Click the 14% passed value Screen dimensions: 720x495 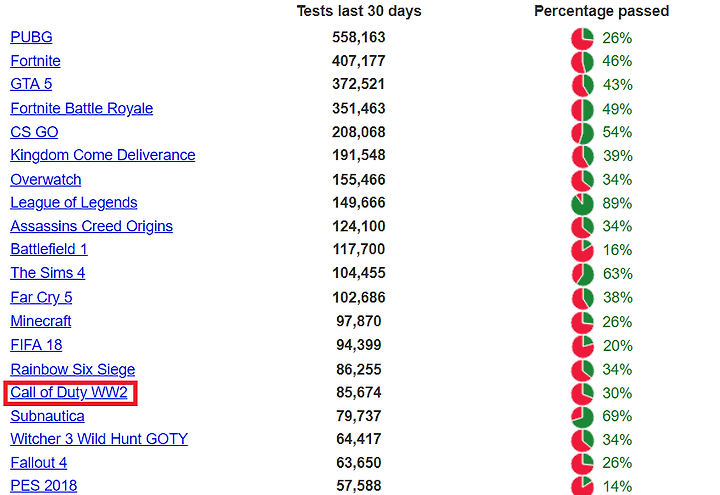618,487
